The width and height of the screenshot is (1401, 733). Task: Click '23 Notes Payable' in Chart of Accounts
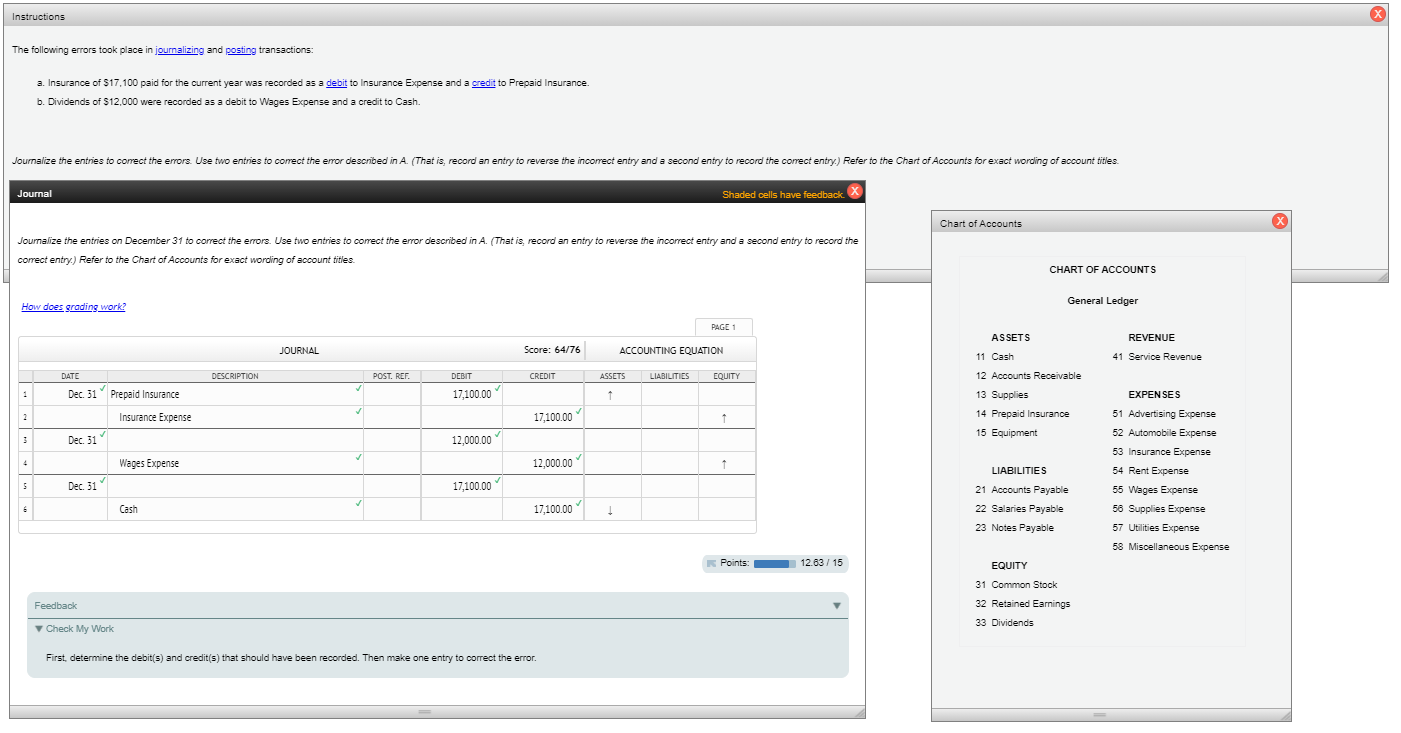(x=1014, y=528)
